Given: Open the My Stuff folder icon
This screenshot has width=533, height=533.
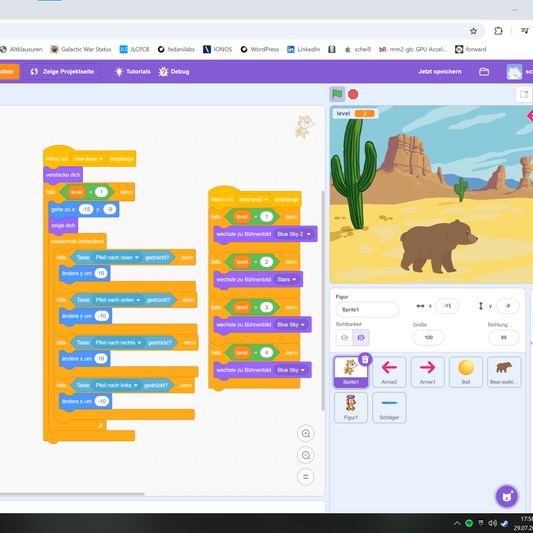Looking at the screenshot, I should coord(484,72).
